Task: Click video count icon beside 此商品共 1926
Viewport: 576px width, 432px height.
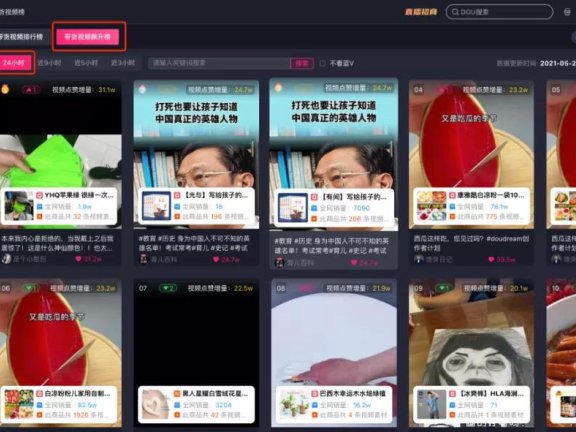Action: [39, 415]
